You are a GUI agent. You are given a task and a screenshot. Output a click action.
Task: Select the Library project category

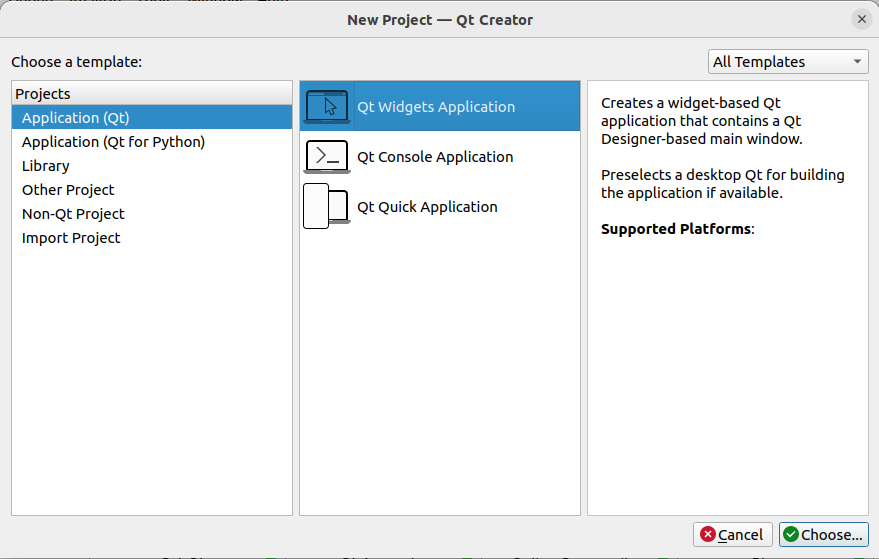46,166
